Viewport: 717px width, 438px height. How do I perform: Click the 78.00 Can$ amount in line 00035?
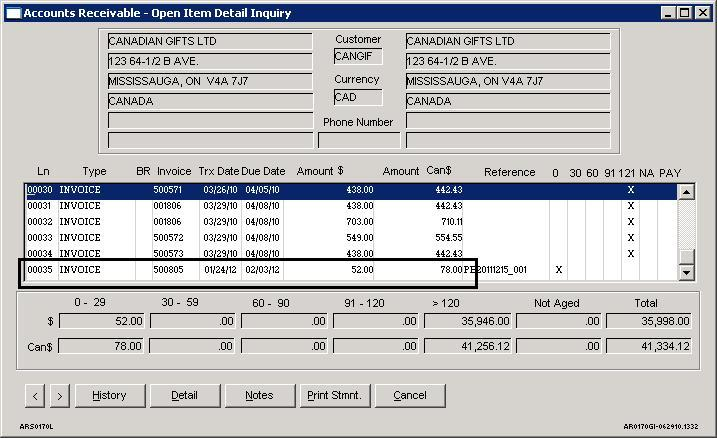coord(451,270)
